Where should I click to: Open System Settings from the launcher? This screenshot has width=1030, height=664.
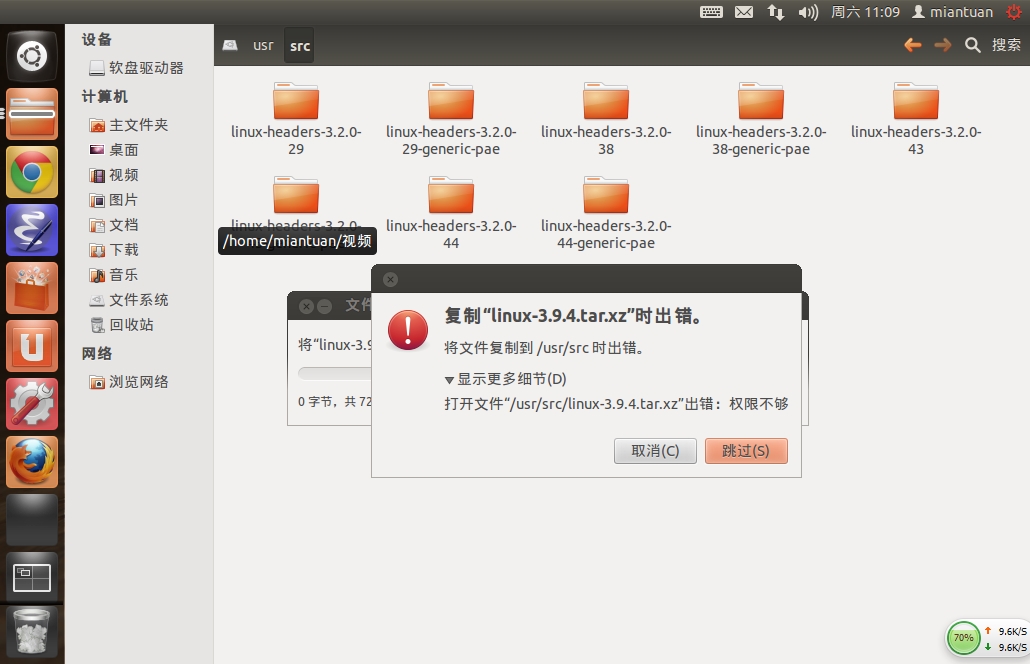pyautogui.click(x=32, y=404)
